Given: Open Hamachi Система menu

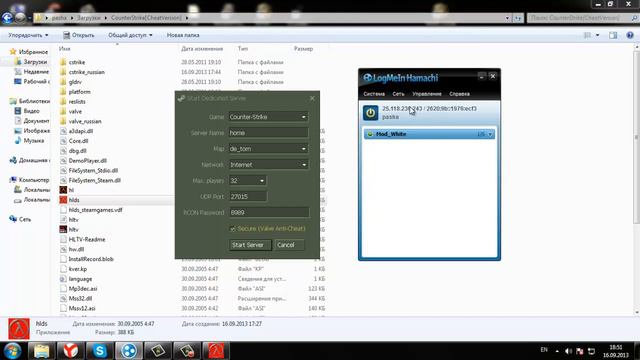Looking at the screenshot, I should coord(374,94).
